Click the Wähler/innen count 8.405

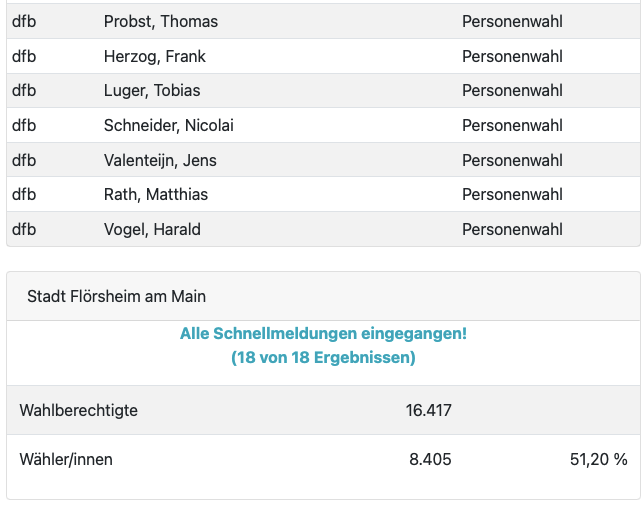pos(430,460)
